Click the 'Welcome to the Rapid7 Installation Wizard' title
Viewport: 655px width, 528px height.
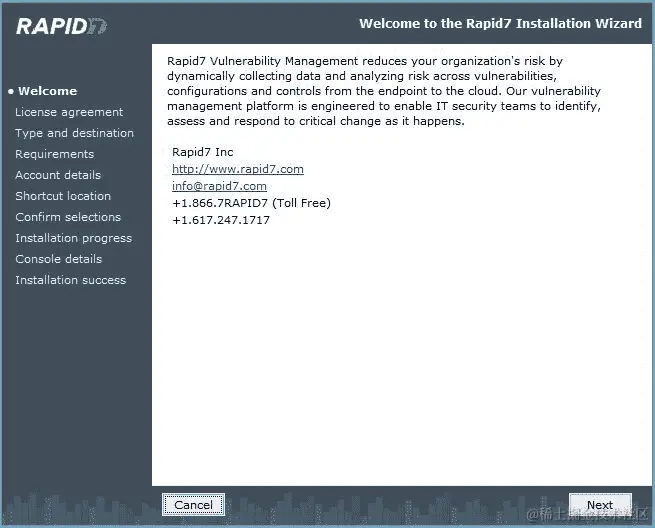[500, 23]
